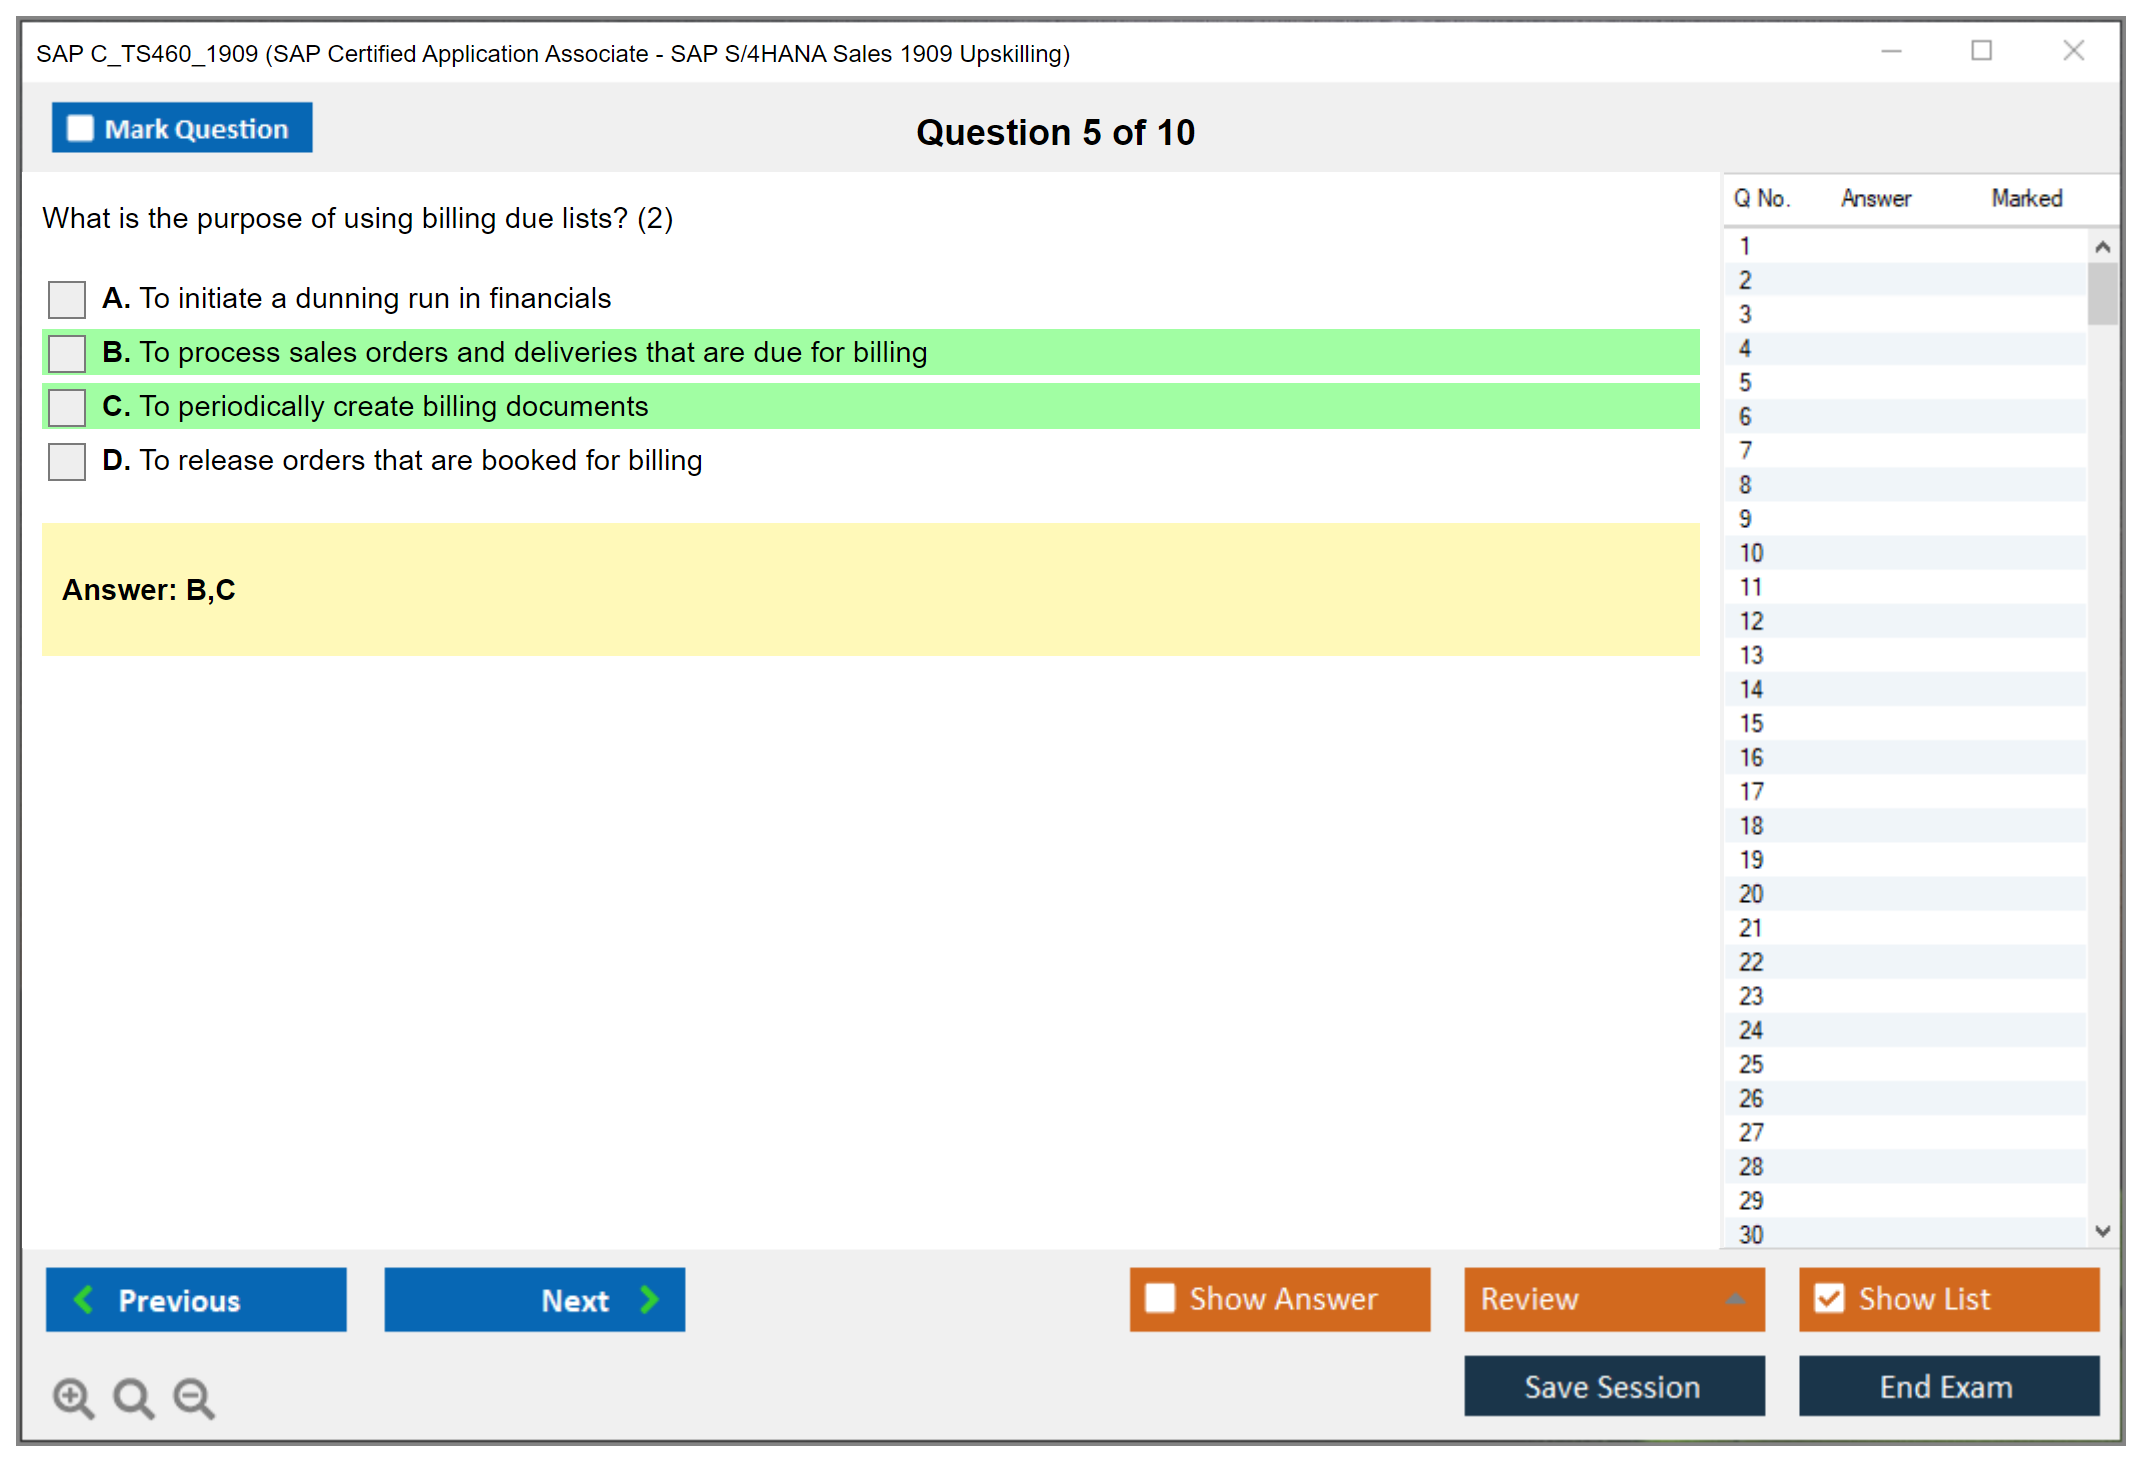This screenshot has width=2150, height=1470.
Task: Check option B sales orders and deliveries
Action: [67, 353]
